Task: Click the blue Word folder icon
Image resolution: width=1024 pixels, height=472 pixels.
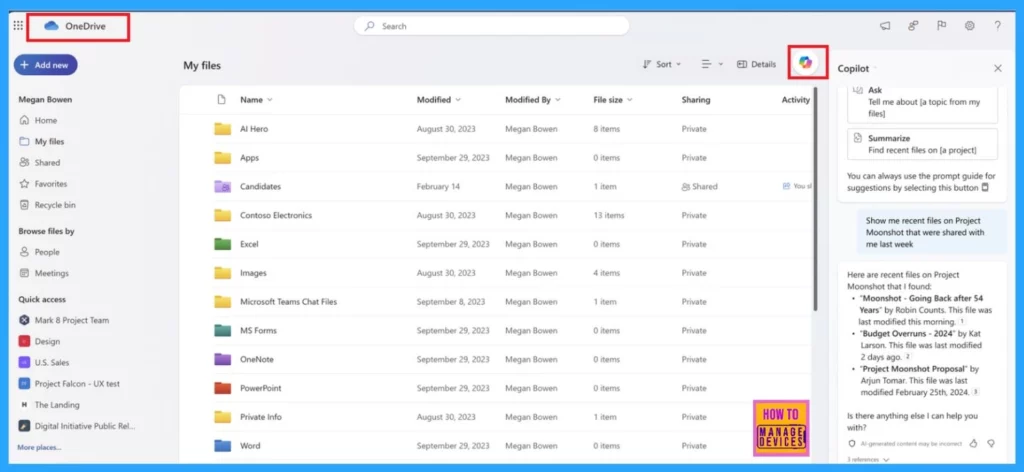Action: [223, 446]
